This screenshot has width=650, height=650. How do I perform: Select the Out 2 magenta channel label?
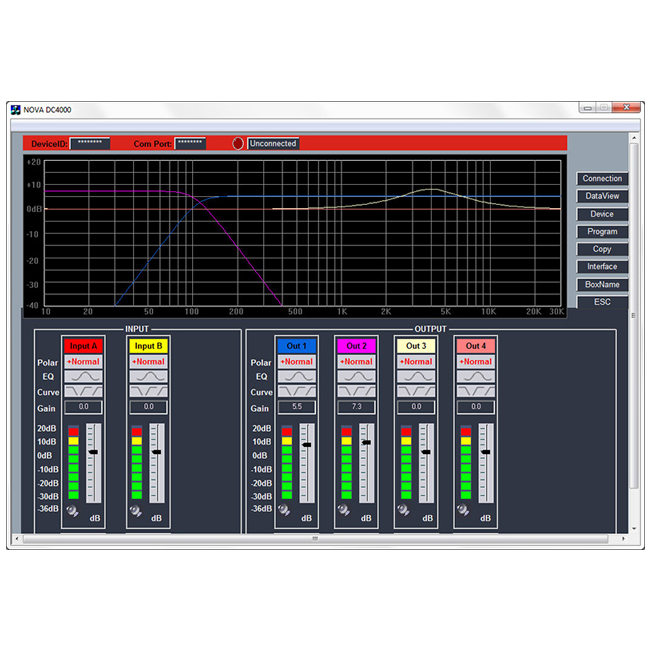[356, 346]
